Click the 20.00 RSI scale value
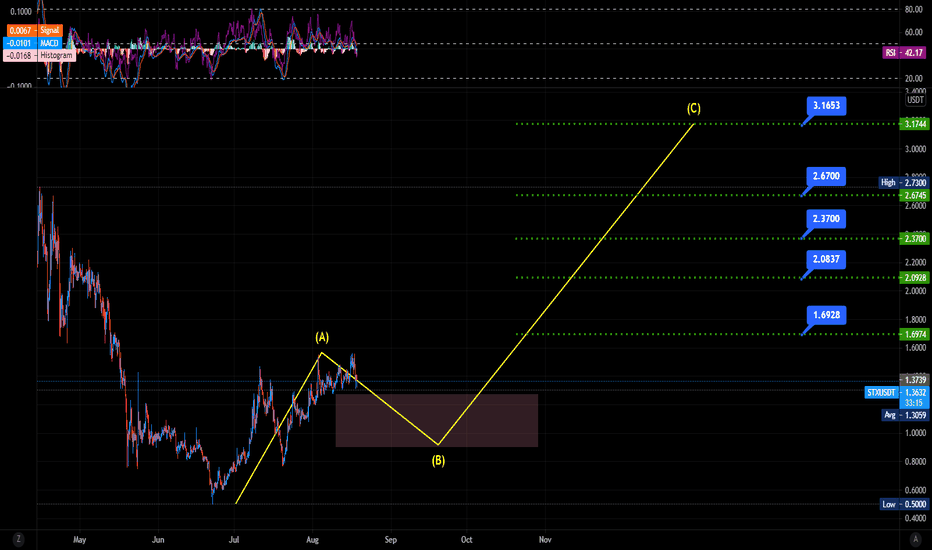 [x=914, y=78]
